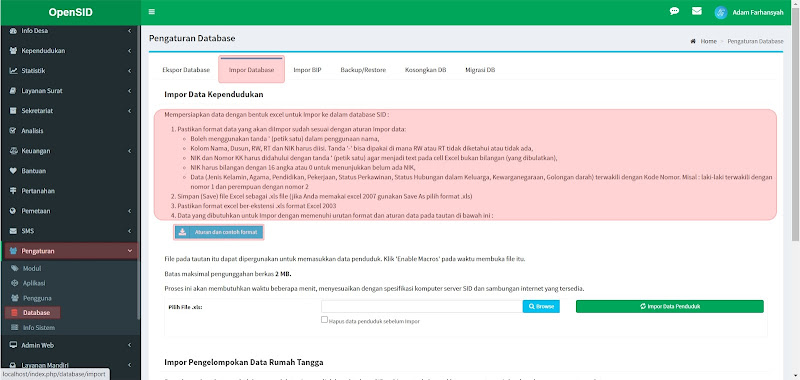Open Modul submenu item
The width and height of the screenshot is (800, 380).
(x=32, y=268)
